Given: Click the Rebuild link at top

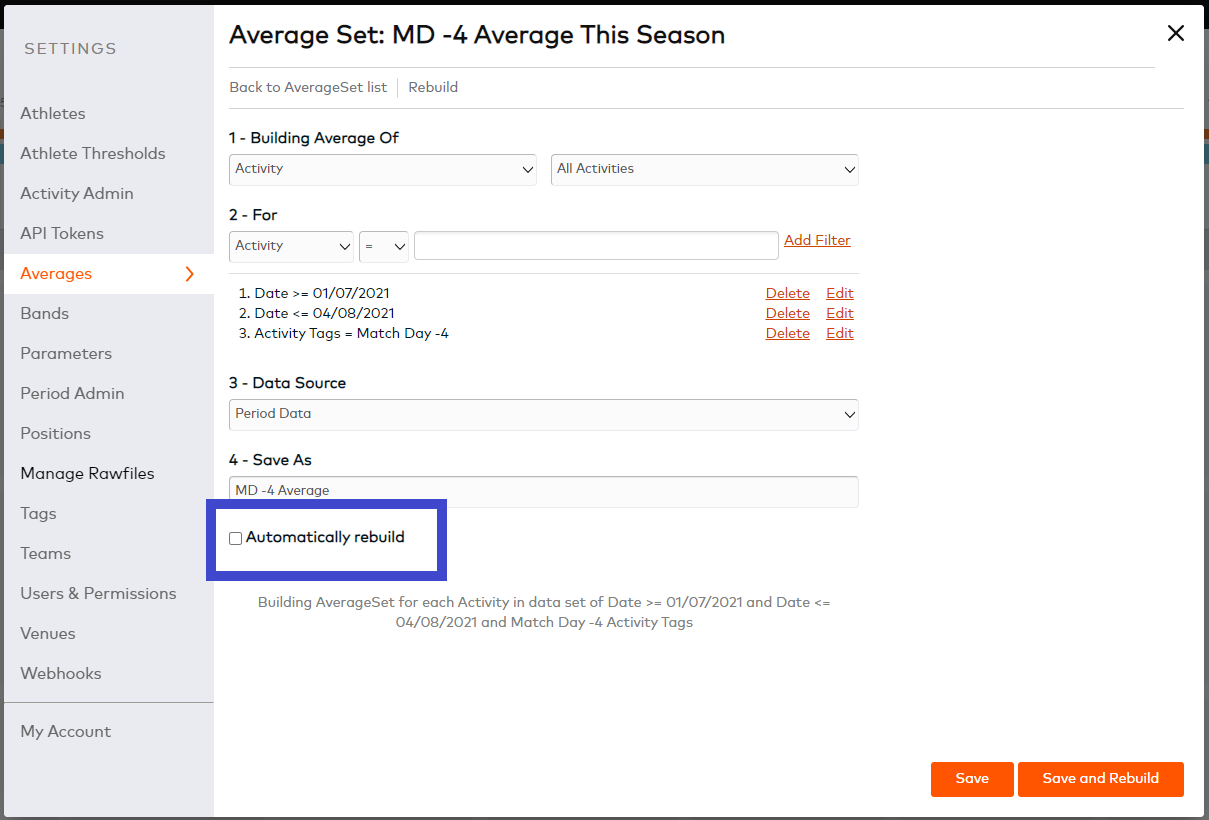Looking at the screenshot, I should 433,87.
